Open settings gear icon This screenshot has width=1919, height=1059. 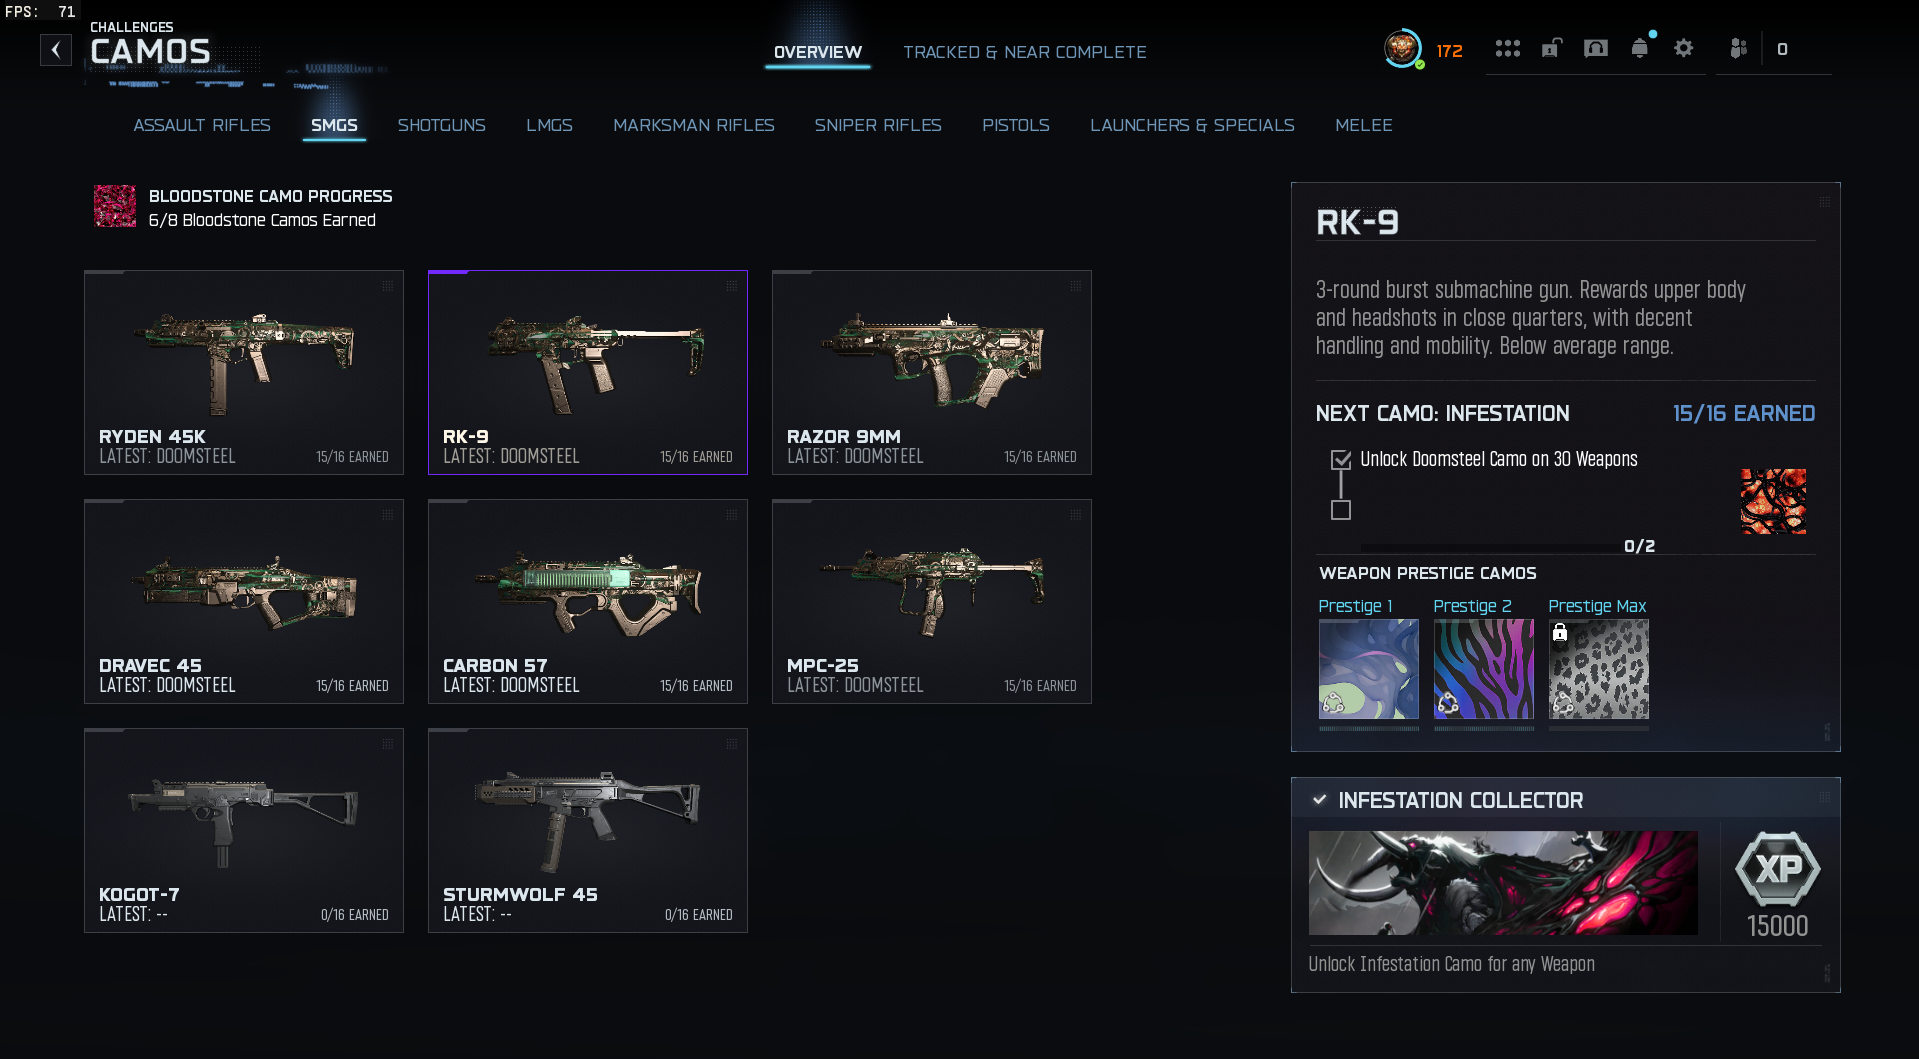[1684, 48]
